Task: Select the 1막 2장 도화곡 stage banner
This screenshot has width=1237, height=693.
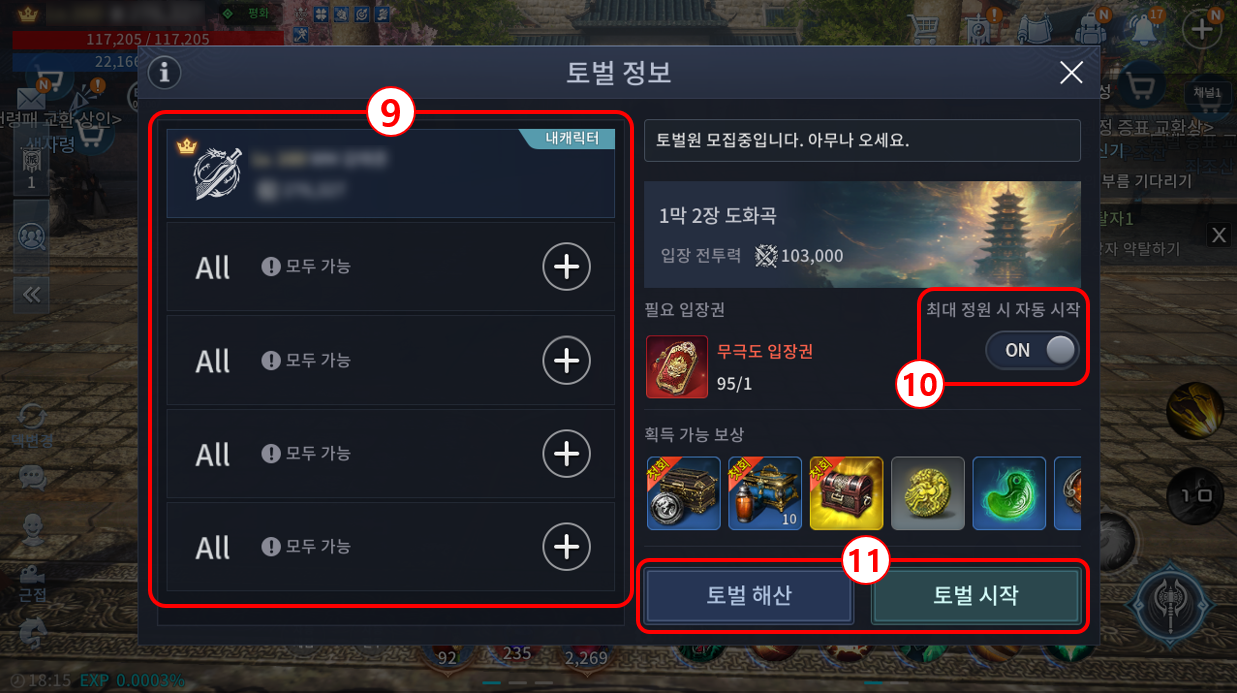Action: (862, 234)
